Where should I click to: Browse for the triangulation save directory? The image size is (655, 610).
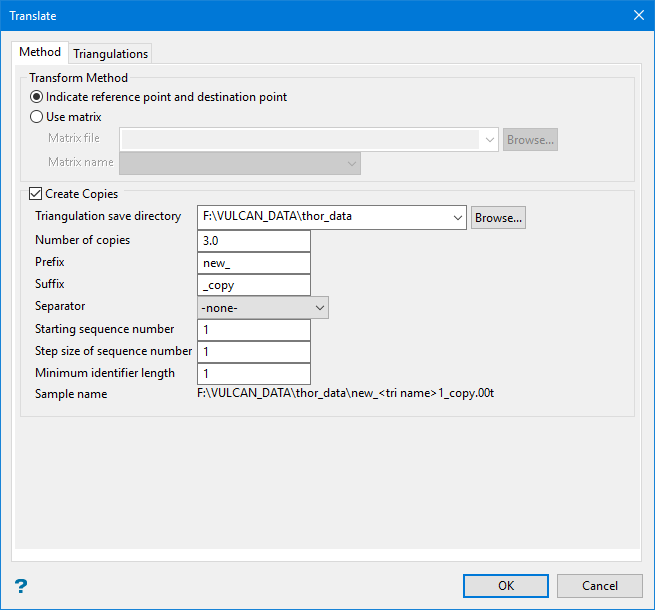click(x=498, y=217)
